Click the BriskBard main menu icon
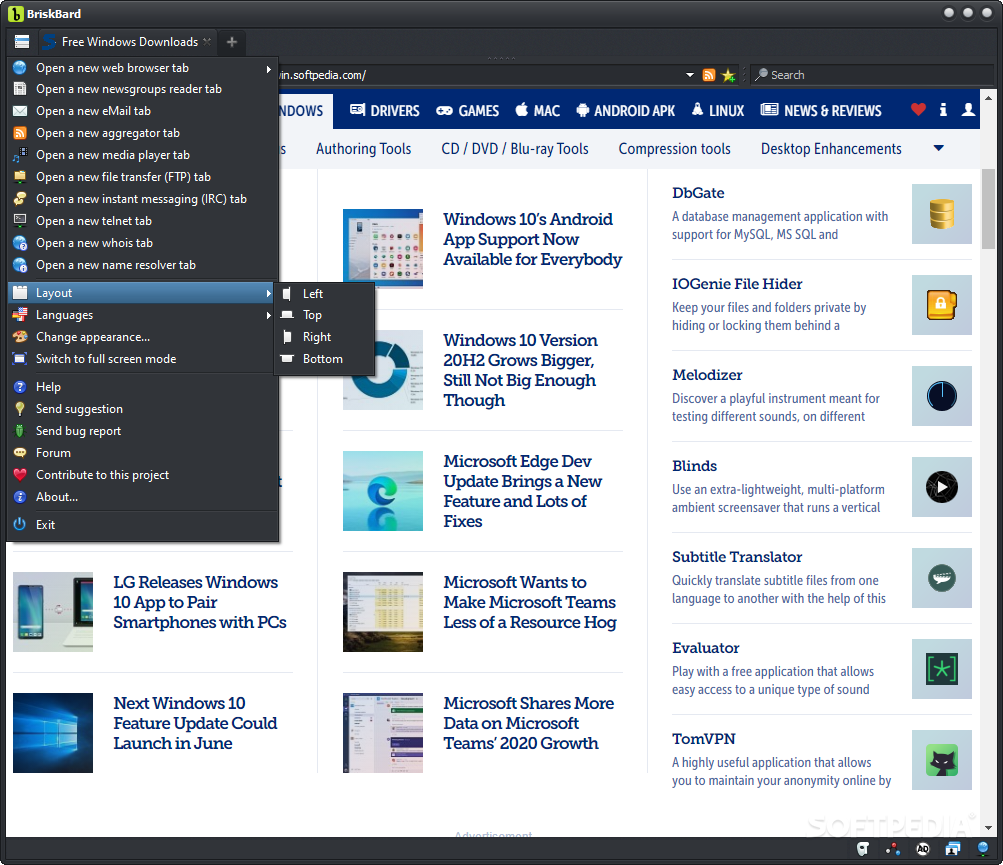1003x865 pixels. (22, 42)
